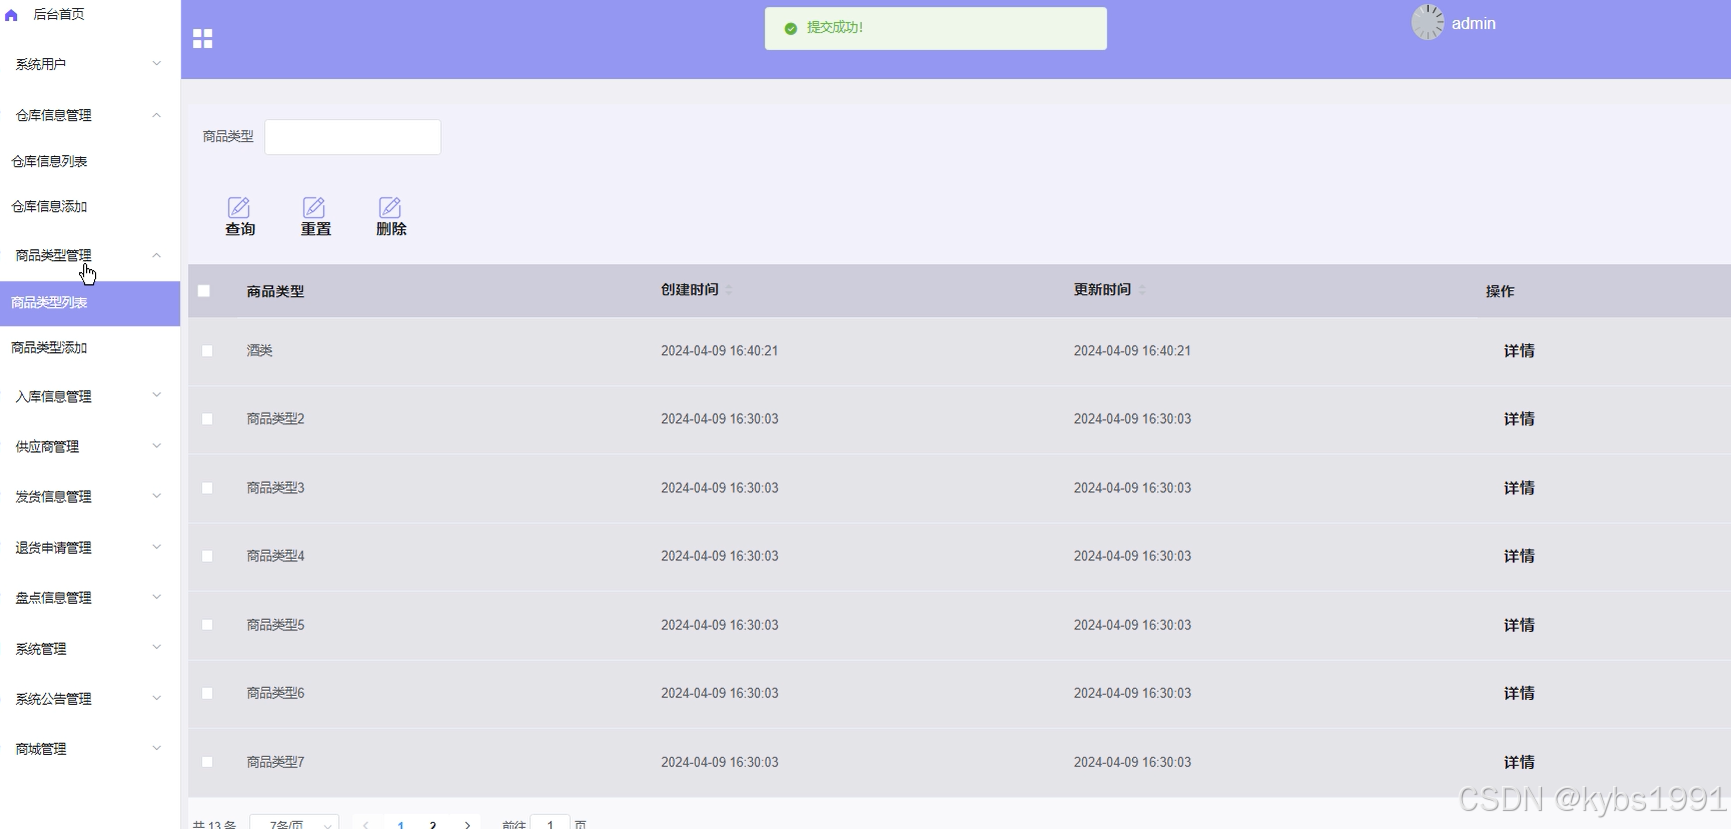The height and width of the screenshot is (829, 1731).
Task: Toggle the select-all header checkbox
Action: click(204, 291)
